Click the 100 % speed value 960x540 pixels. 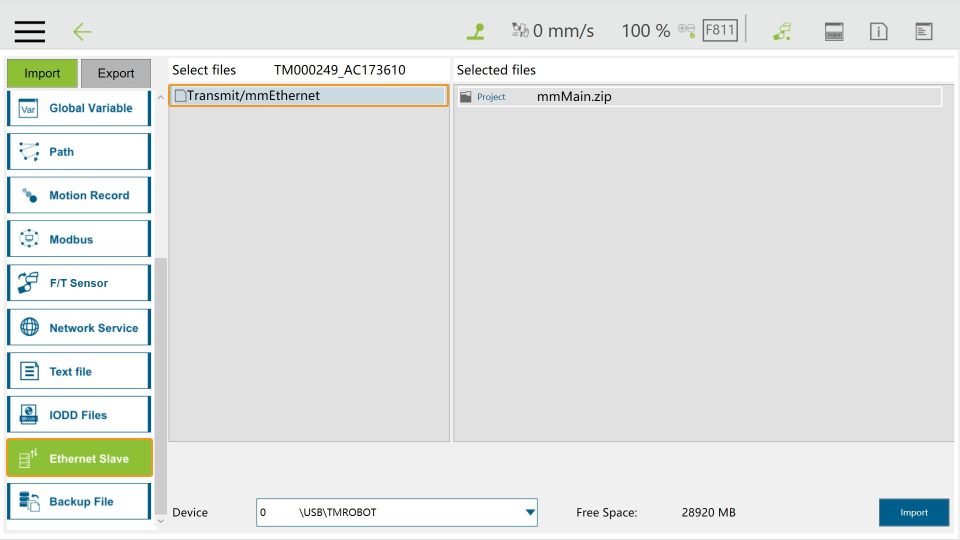[646, 31]
